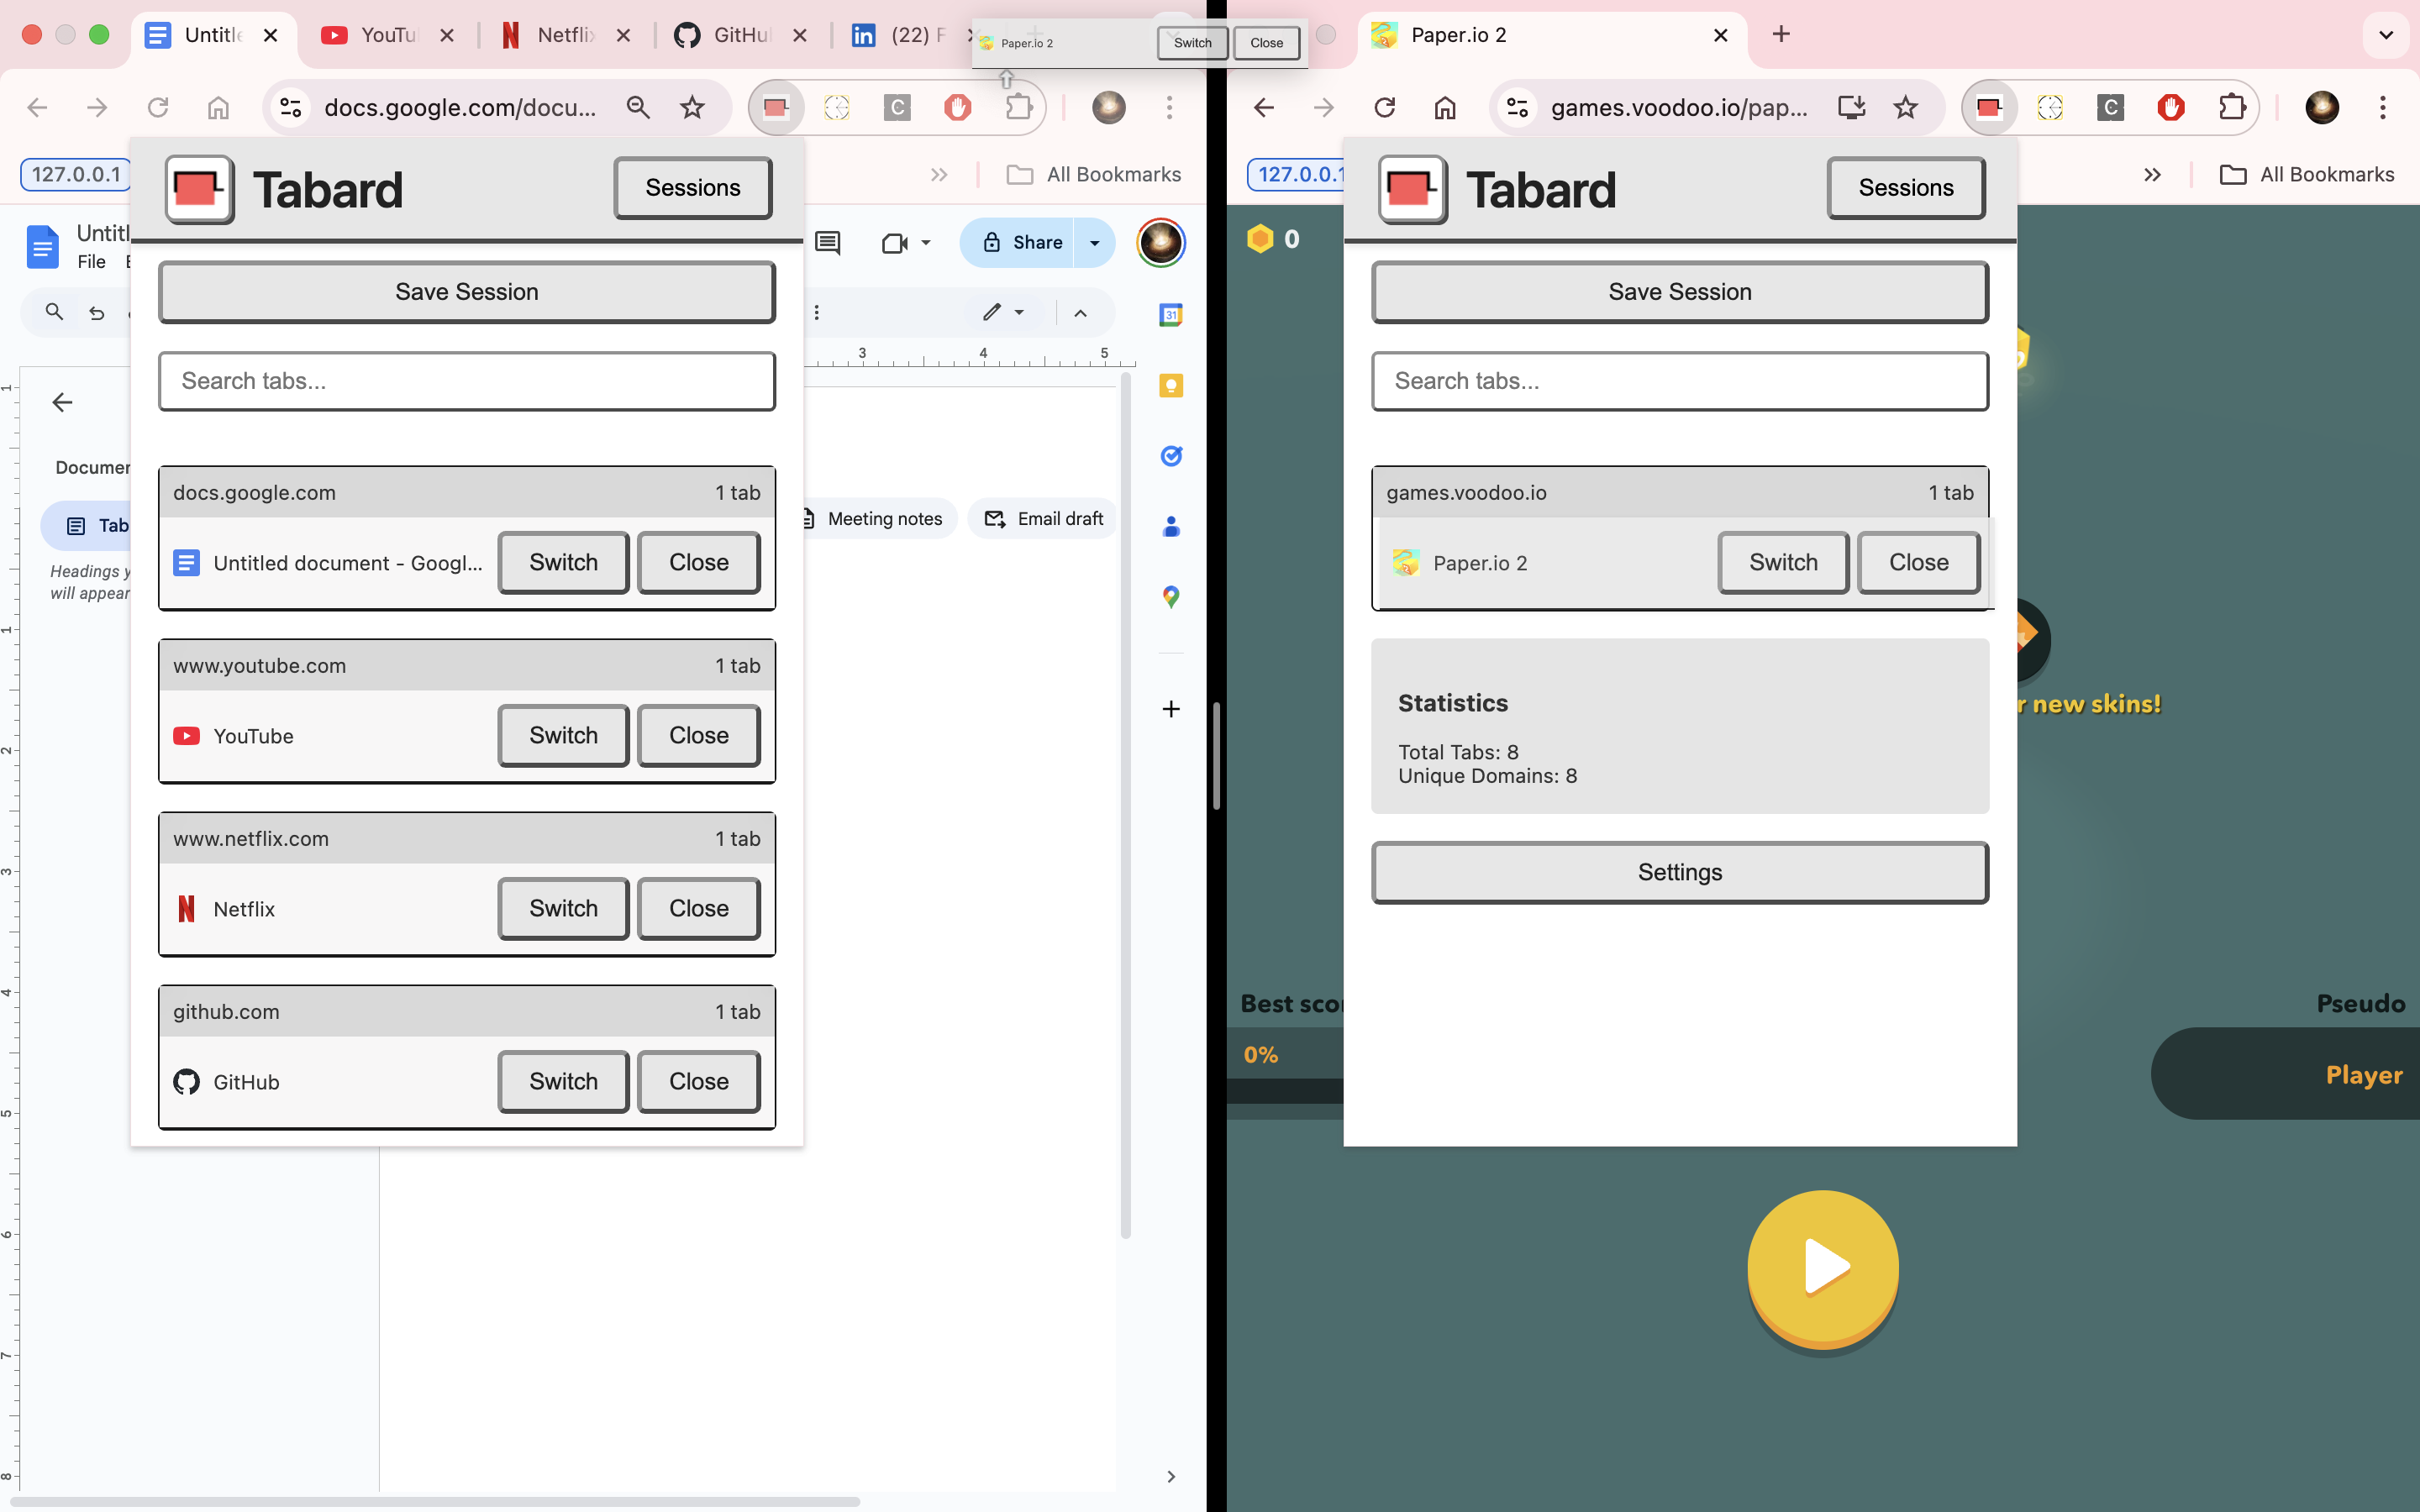Reload the games.voodoo.io page

click(x=1385, y=107)
